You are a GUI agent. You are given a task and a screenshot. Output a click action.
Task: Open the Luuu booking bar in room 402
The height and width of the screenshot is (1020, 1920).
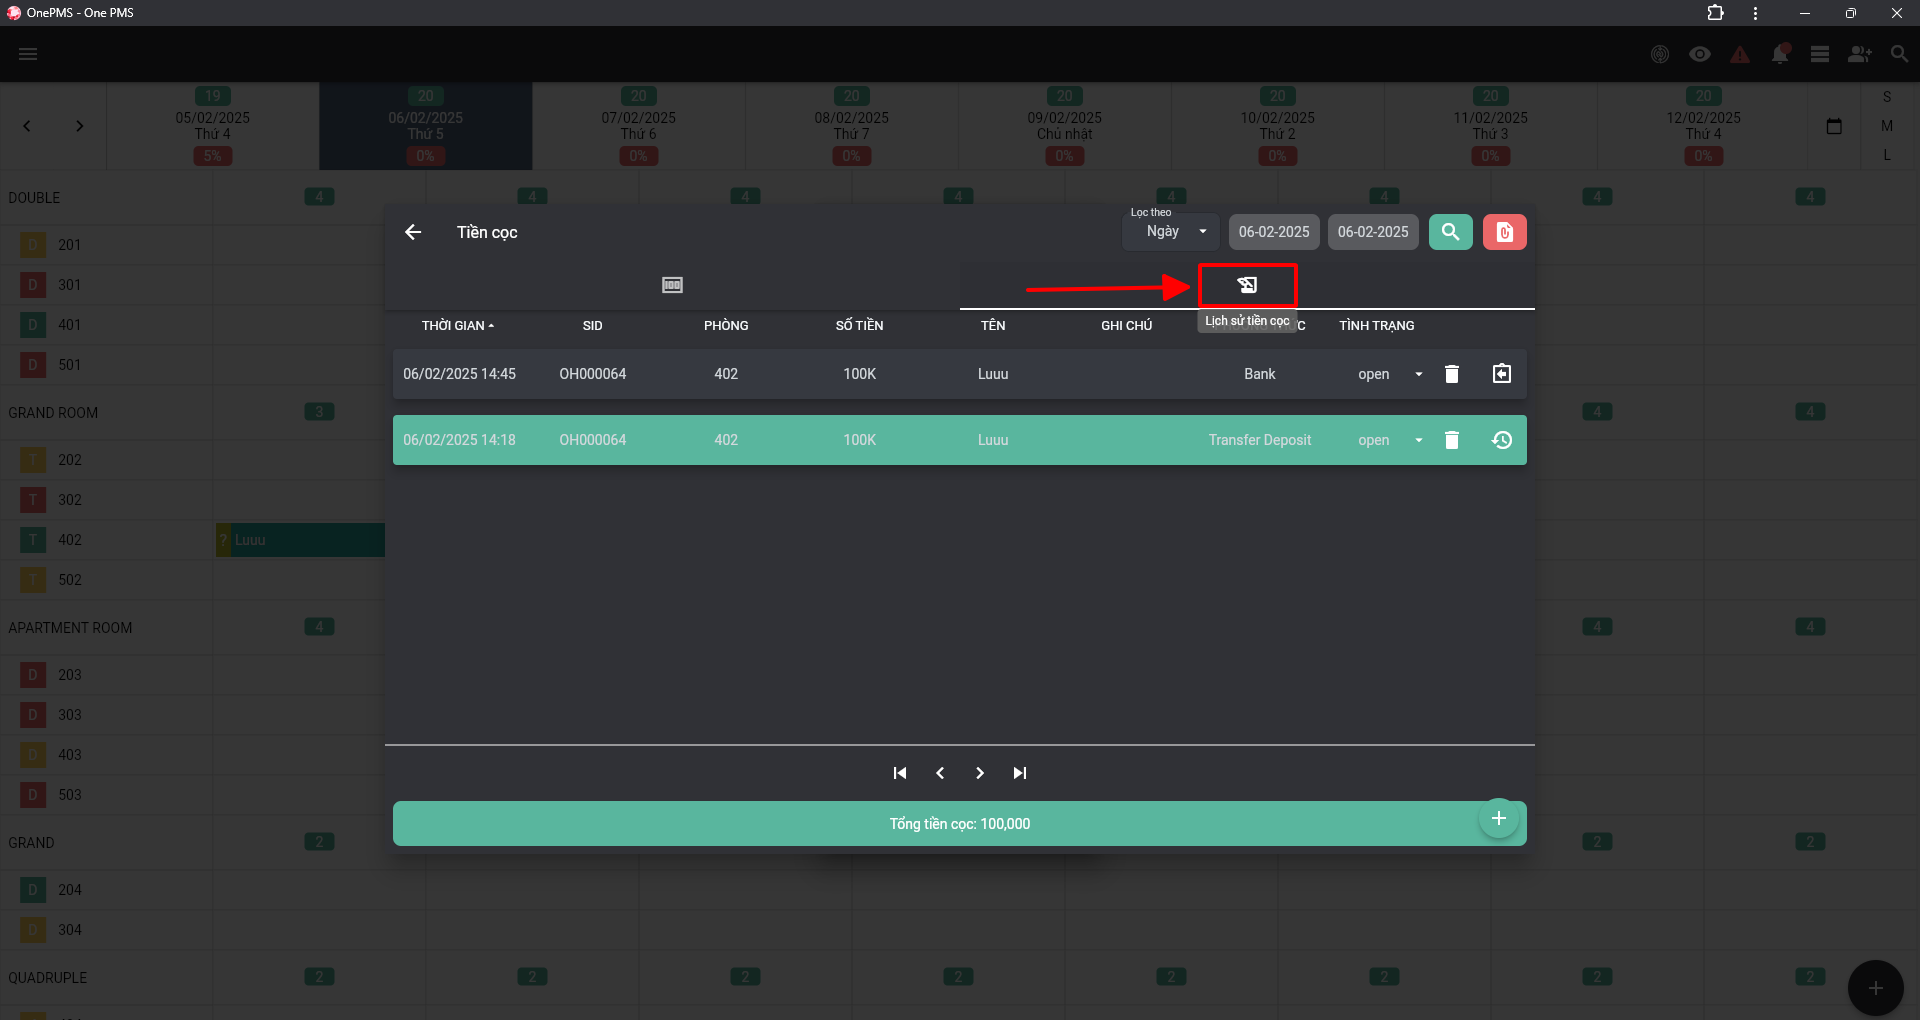(300, 540)
